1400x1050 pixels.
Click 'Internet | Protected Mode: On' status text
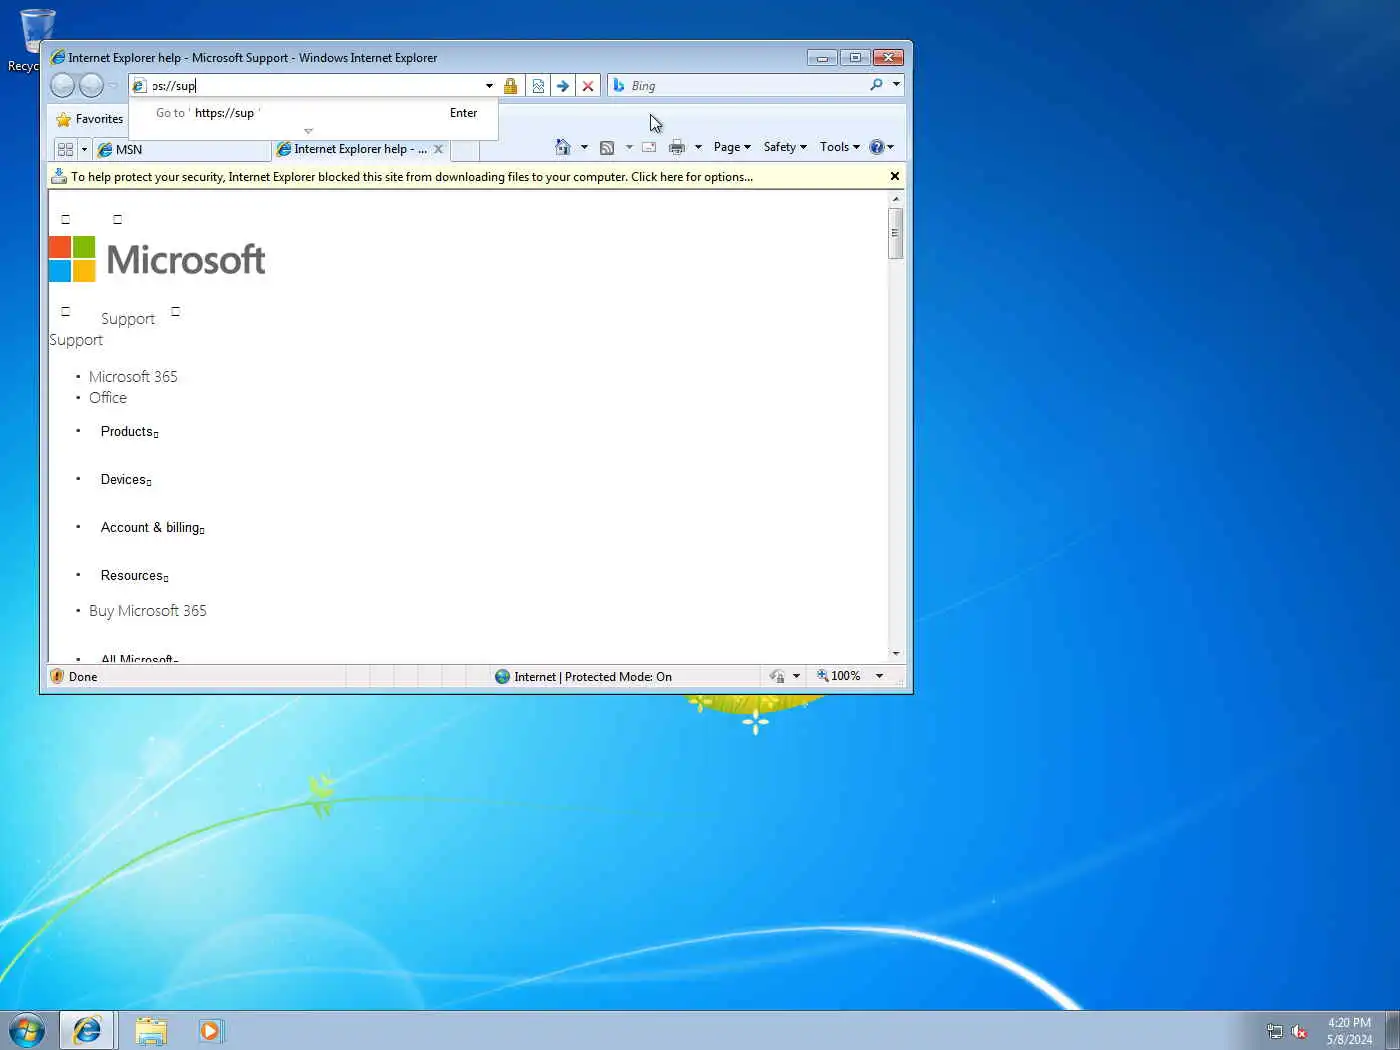point(593,677)
